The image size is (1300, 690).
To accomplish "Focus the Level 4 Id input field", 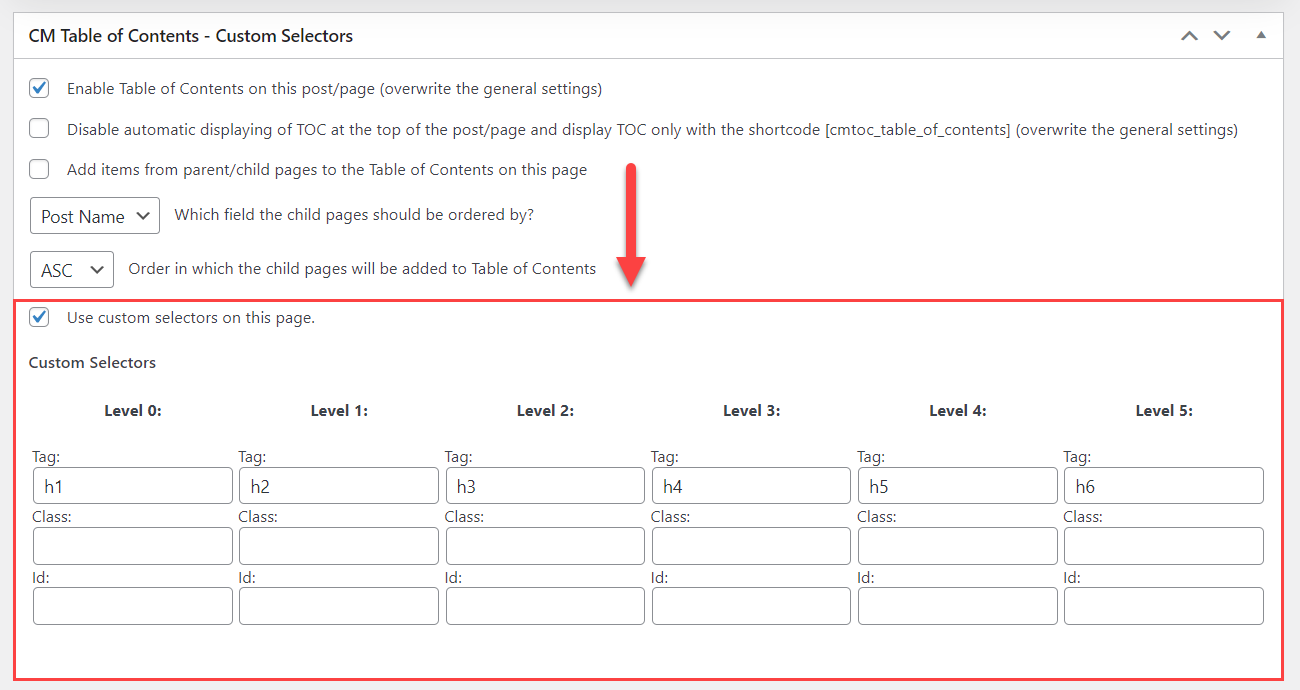I will click(x=958, y=606).
